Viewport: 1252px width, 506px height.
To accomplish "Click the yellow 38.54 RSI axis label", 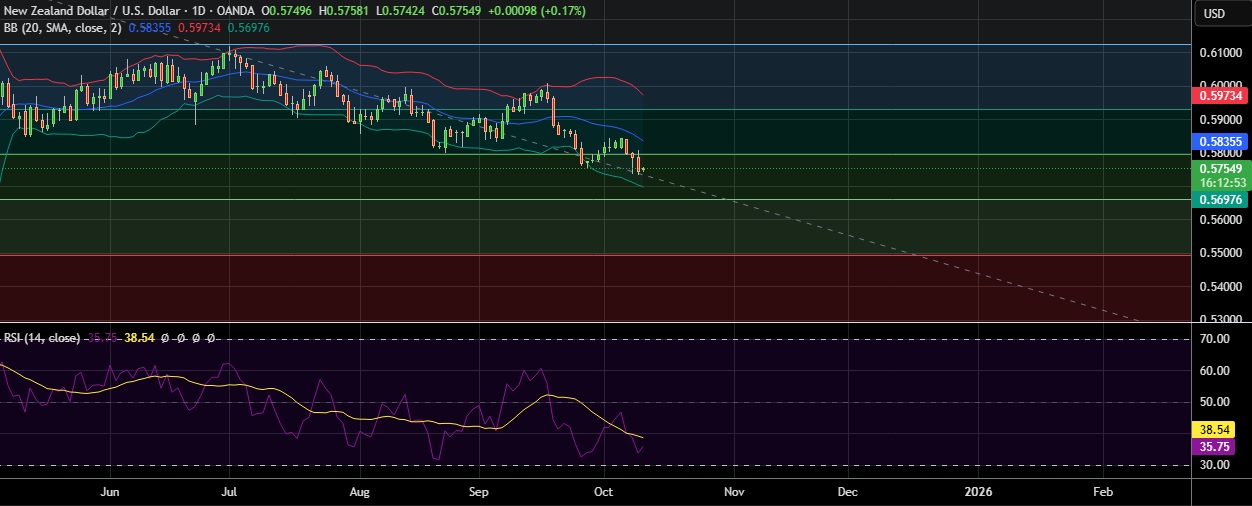I will (x=1215, y=429).
